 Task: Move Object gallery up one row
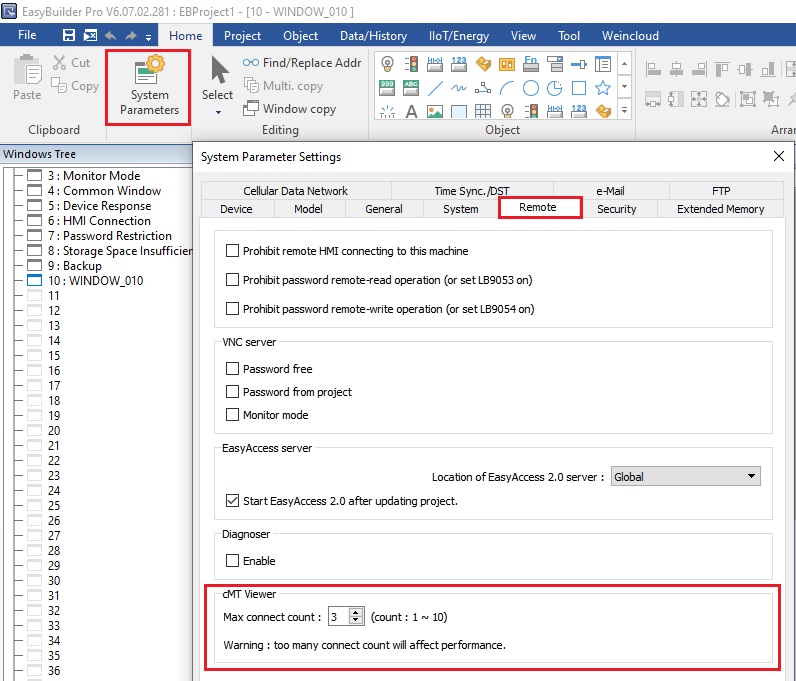click(624, 64)
